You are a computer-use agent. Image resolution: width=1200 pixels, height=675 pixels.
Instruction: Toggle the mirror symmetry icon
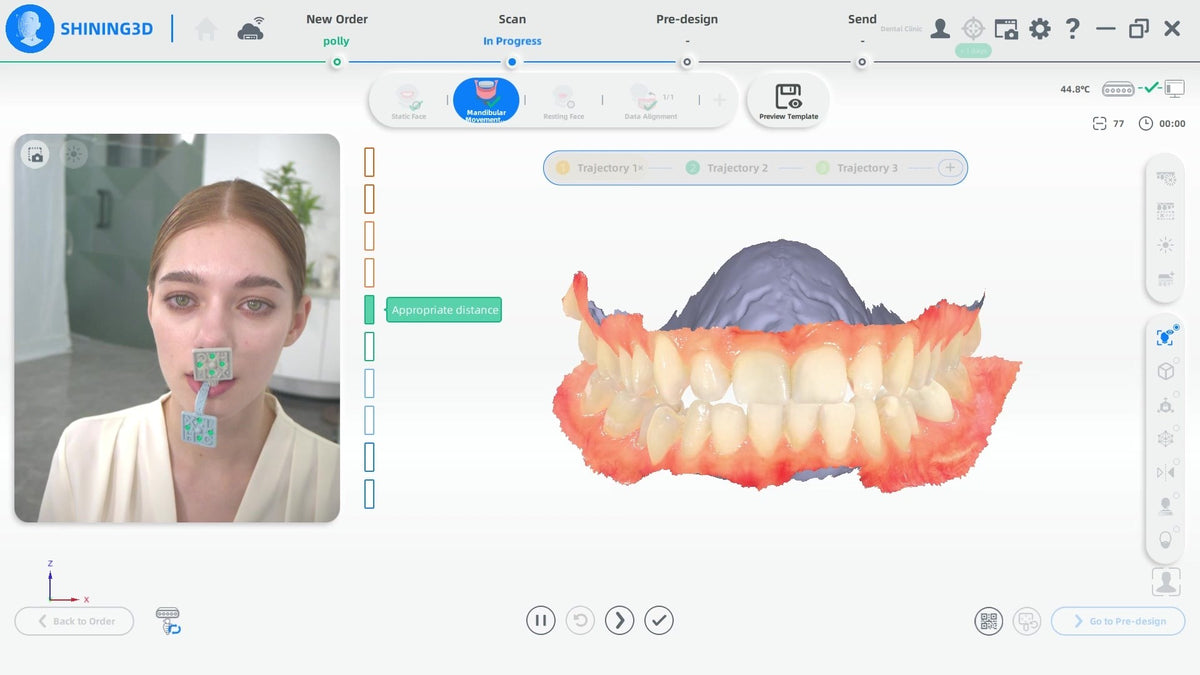click(x=1165, y=472)
